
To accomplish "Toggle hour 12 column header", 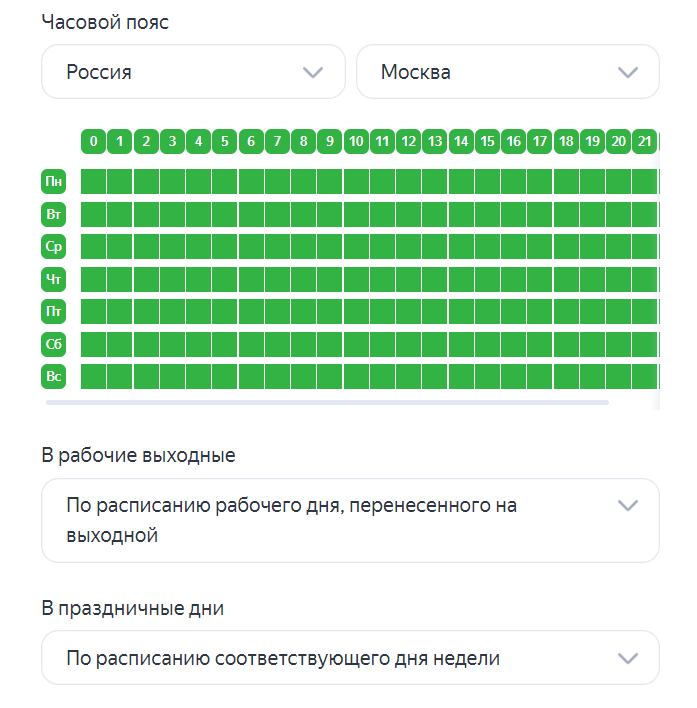I will click(408, 142).
